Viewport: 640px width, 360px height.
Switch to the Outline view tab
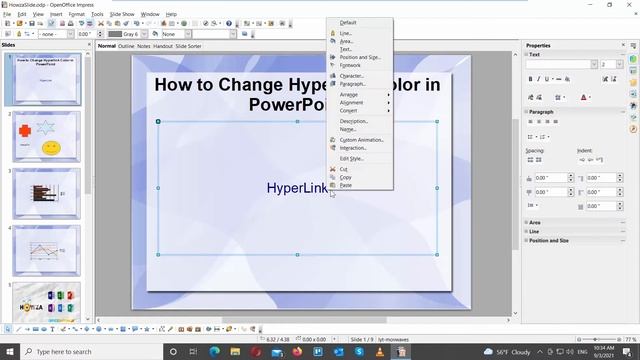[126, 46]
